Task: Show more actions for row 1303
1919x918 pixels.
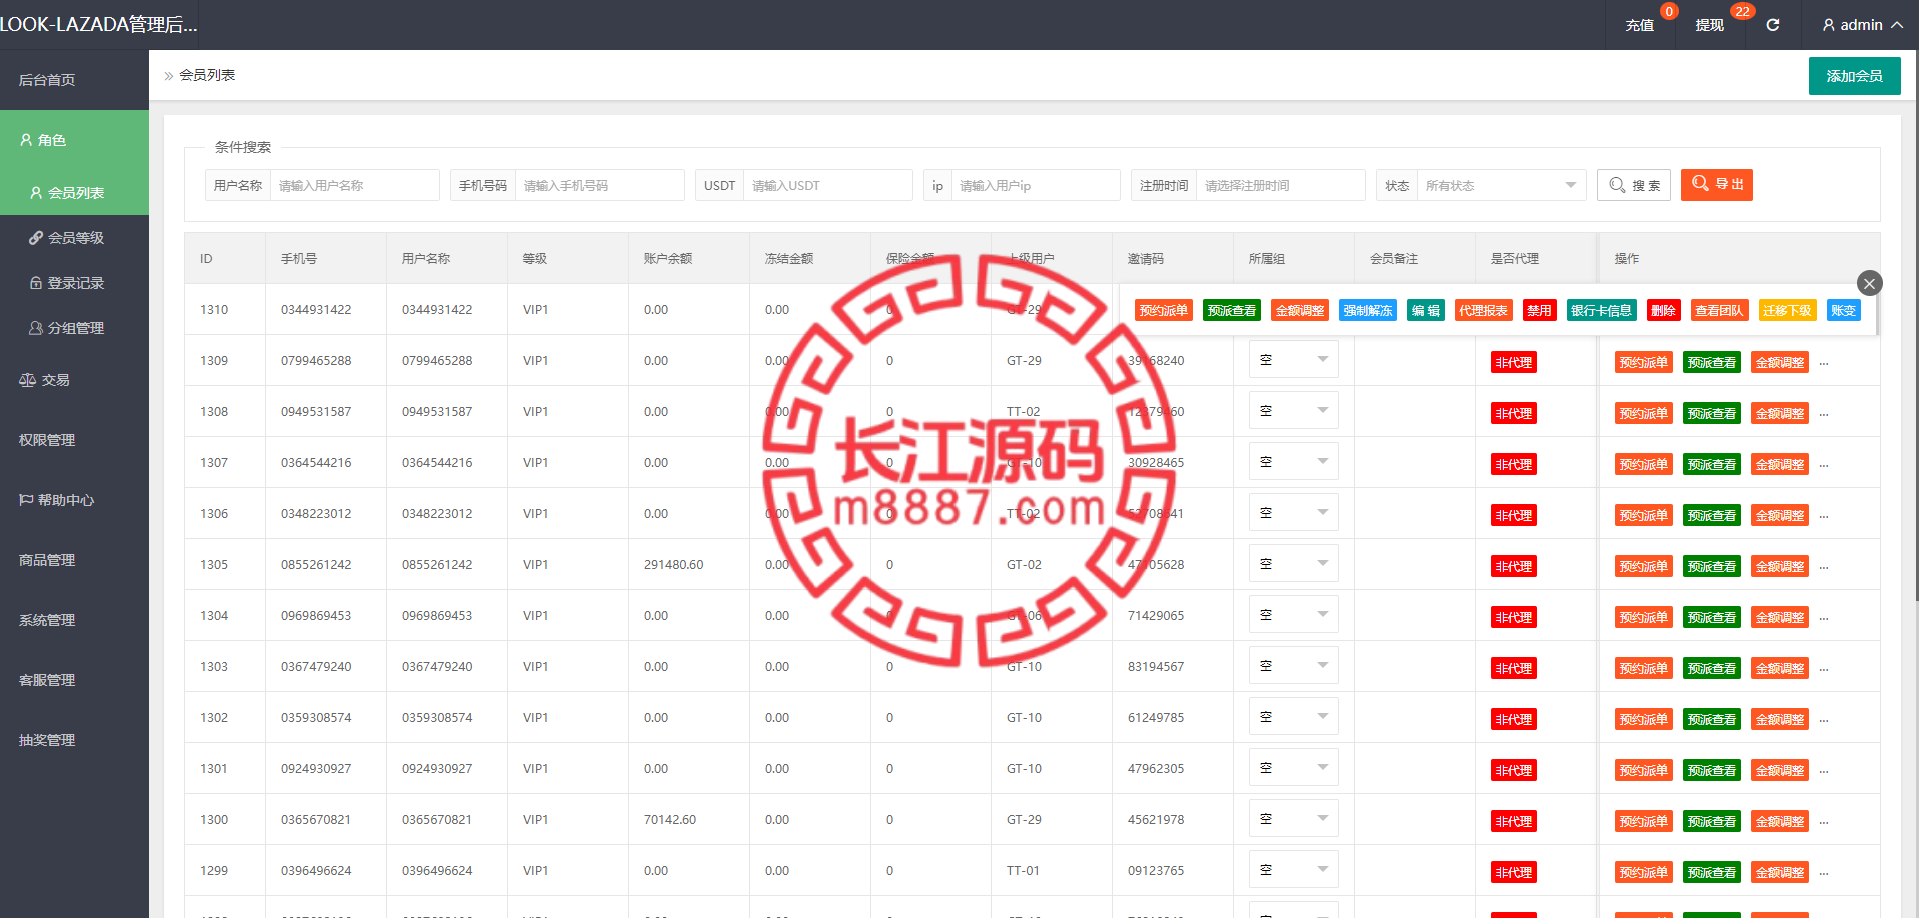Action: pyautogui.click(x=1824, y=669)
